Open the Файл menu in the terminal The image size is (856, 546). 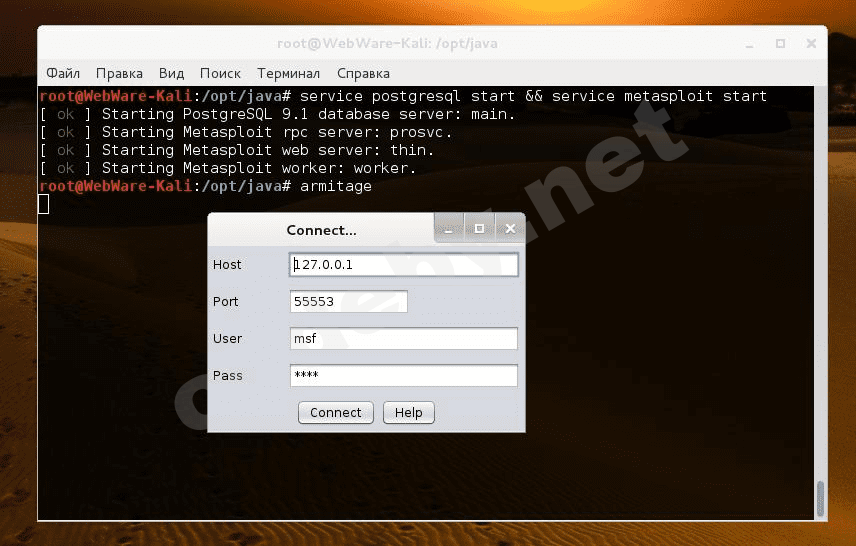click(63, 73)
